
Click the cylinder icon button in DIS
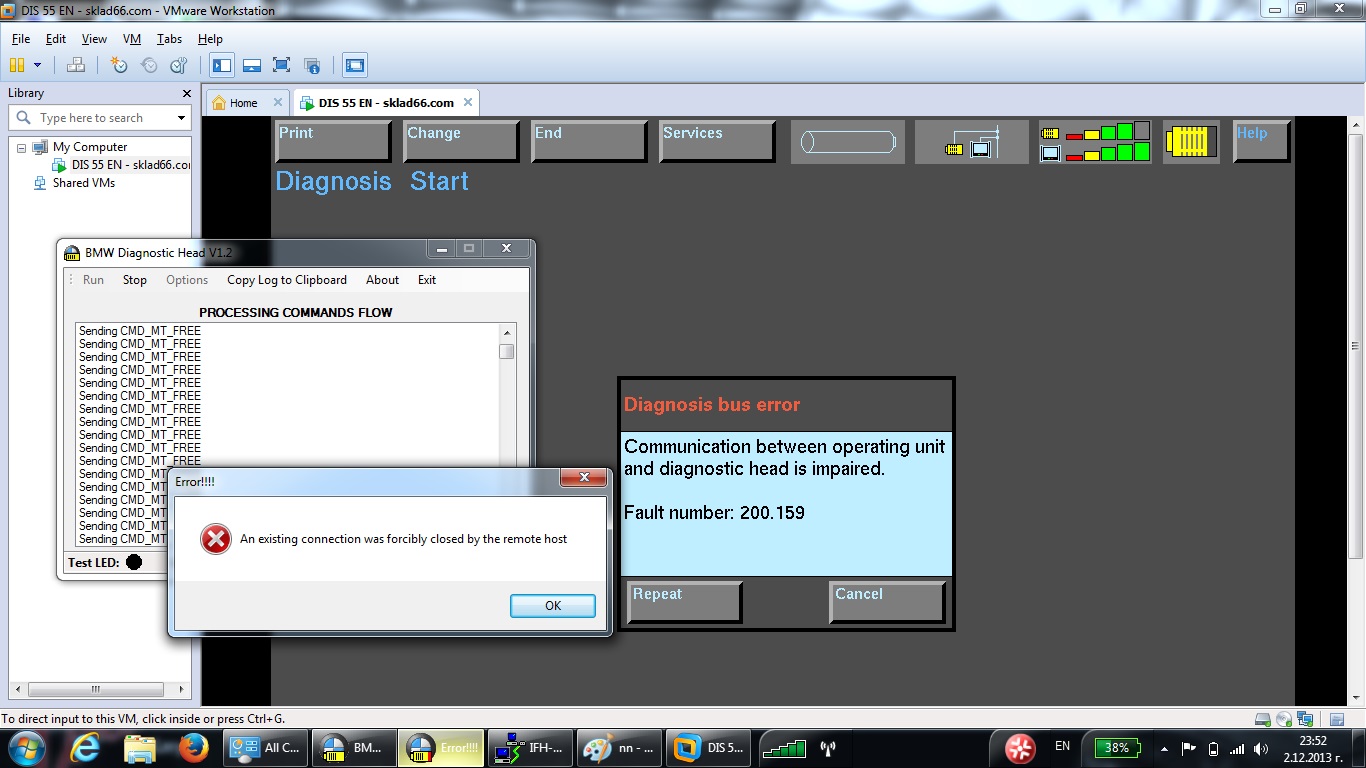pos(848,142)
